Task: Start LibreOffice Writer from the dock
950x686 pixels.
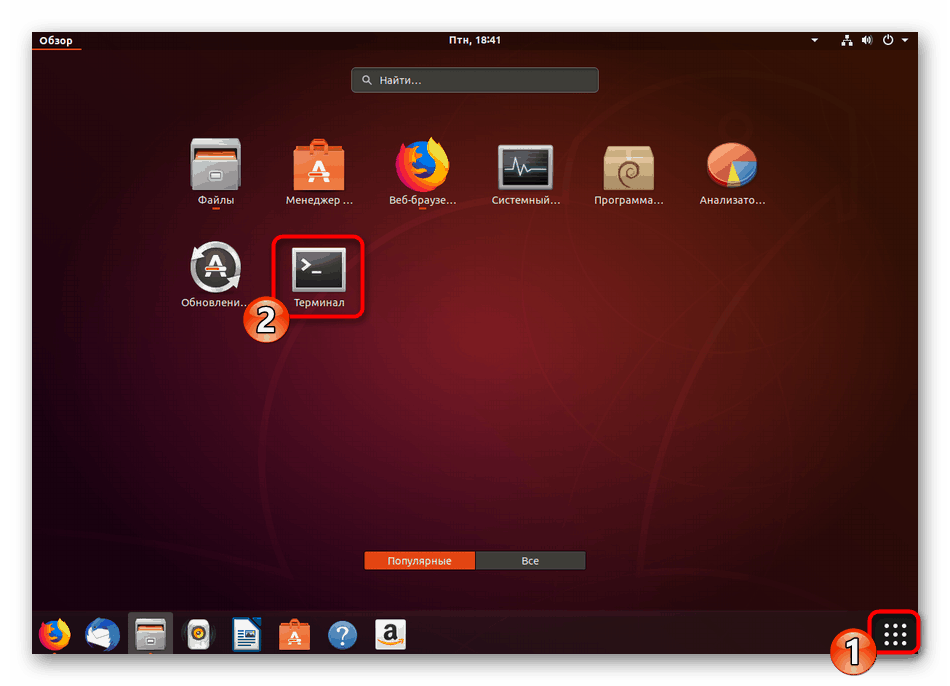Action: 246,633
